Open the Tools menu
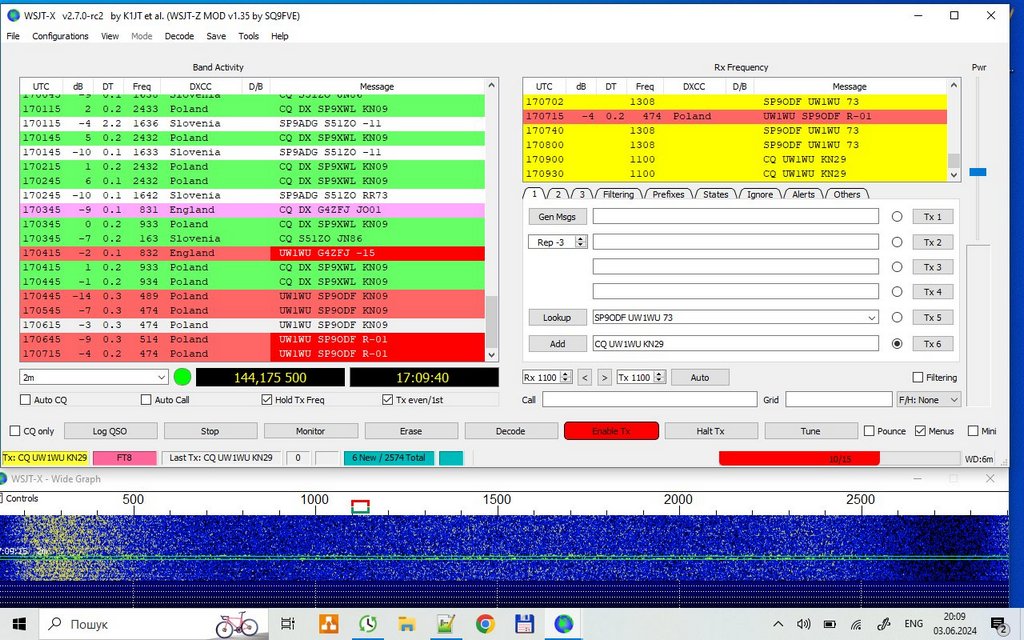 248,36
